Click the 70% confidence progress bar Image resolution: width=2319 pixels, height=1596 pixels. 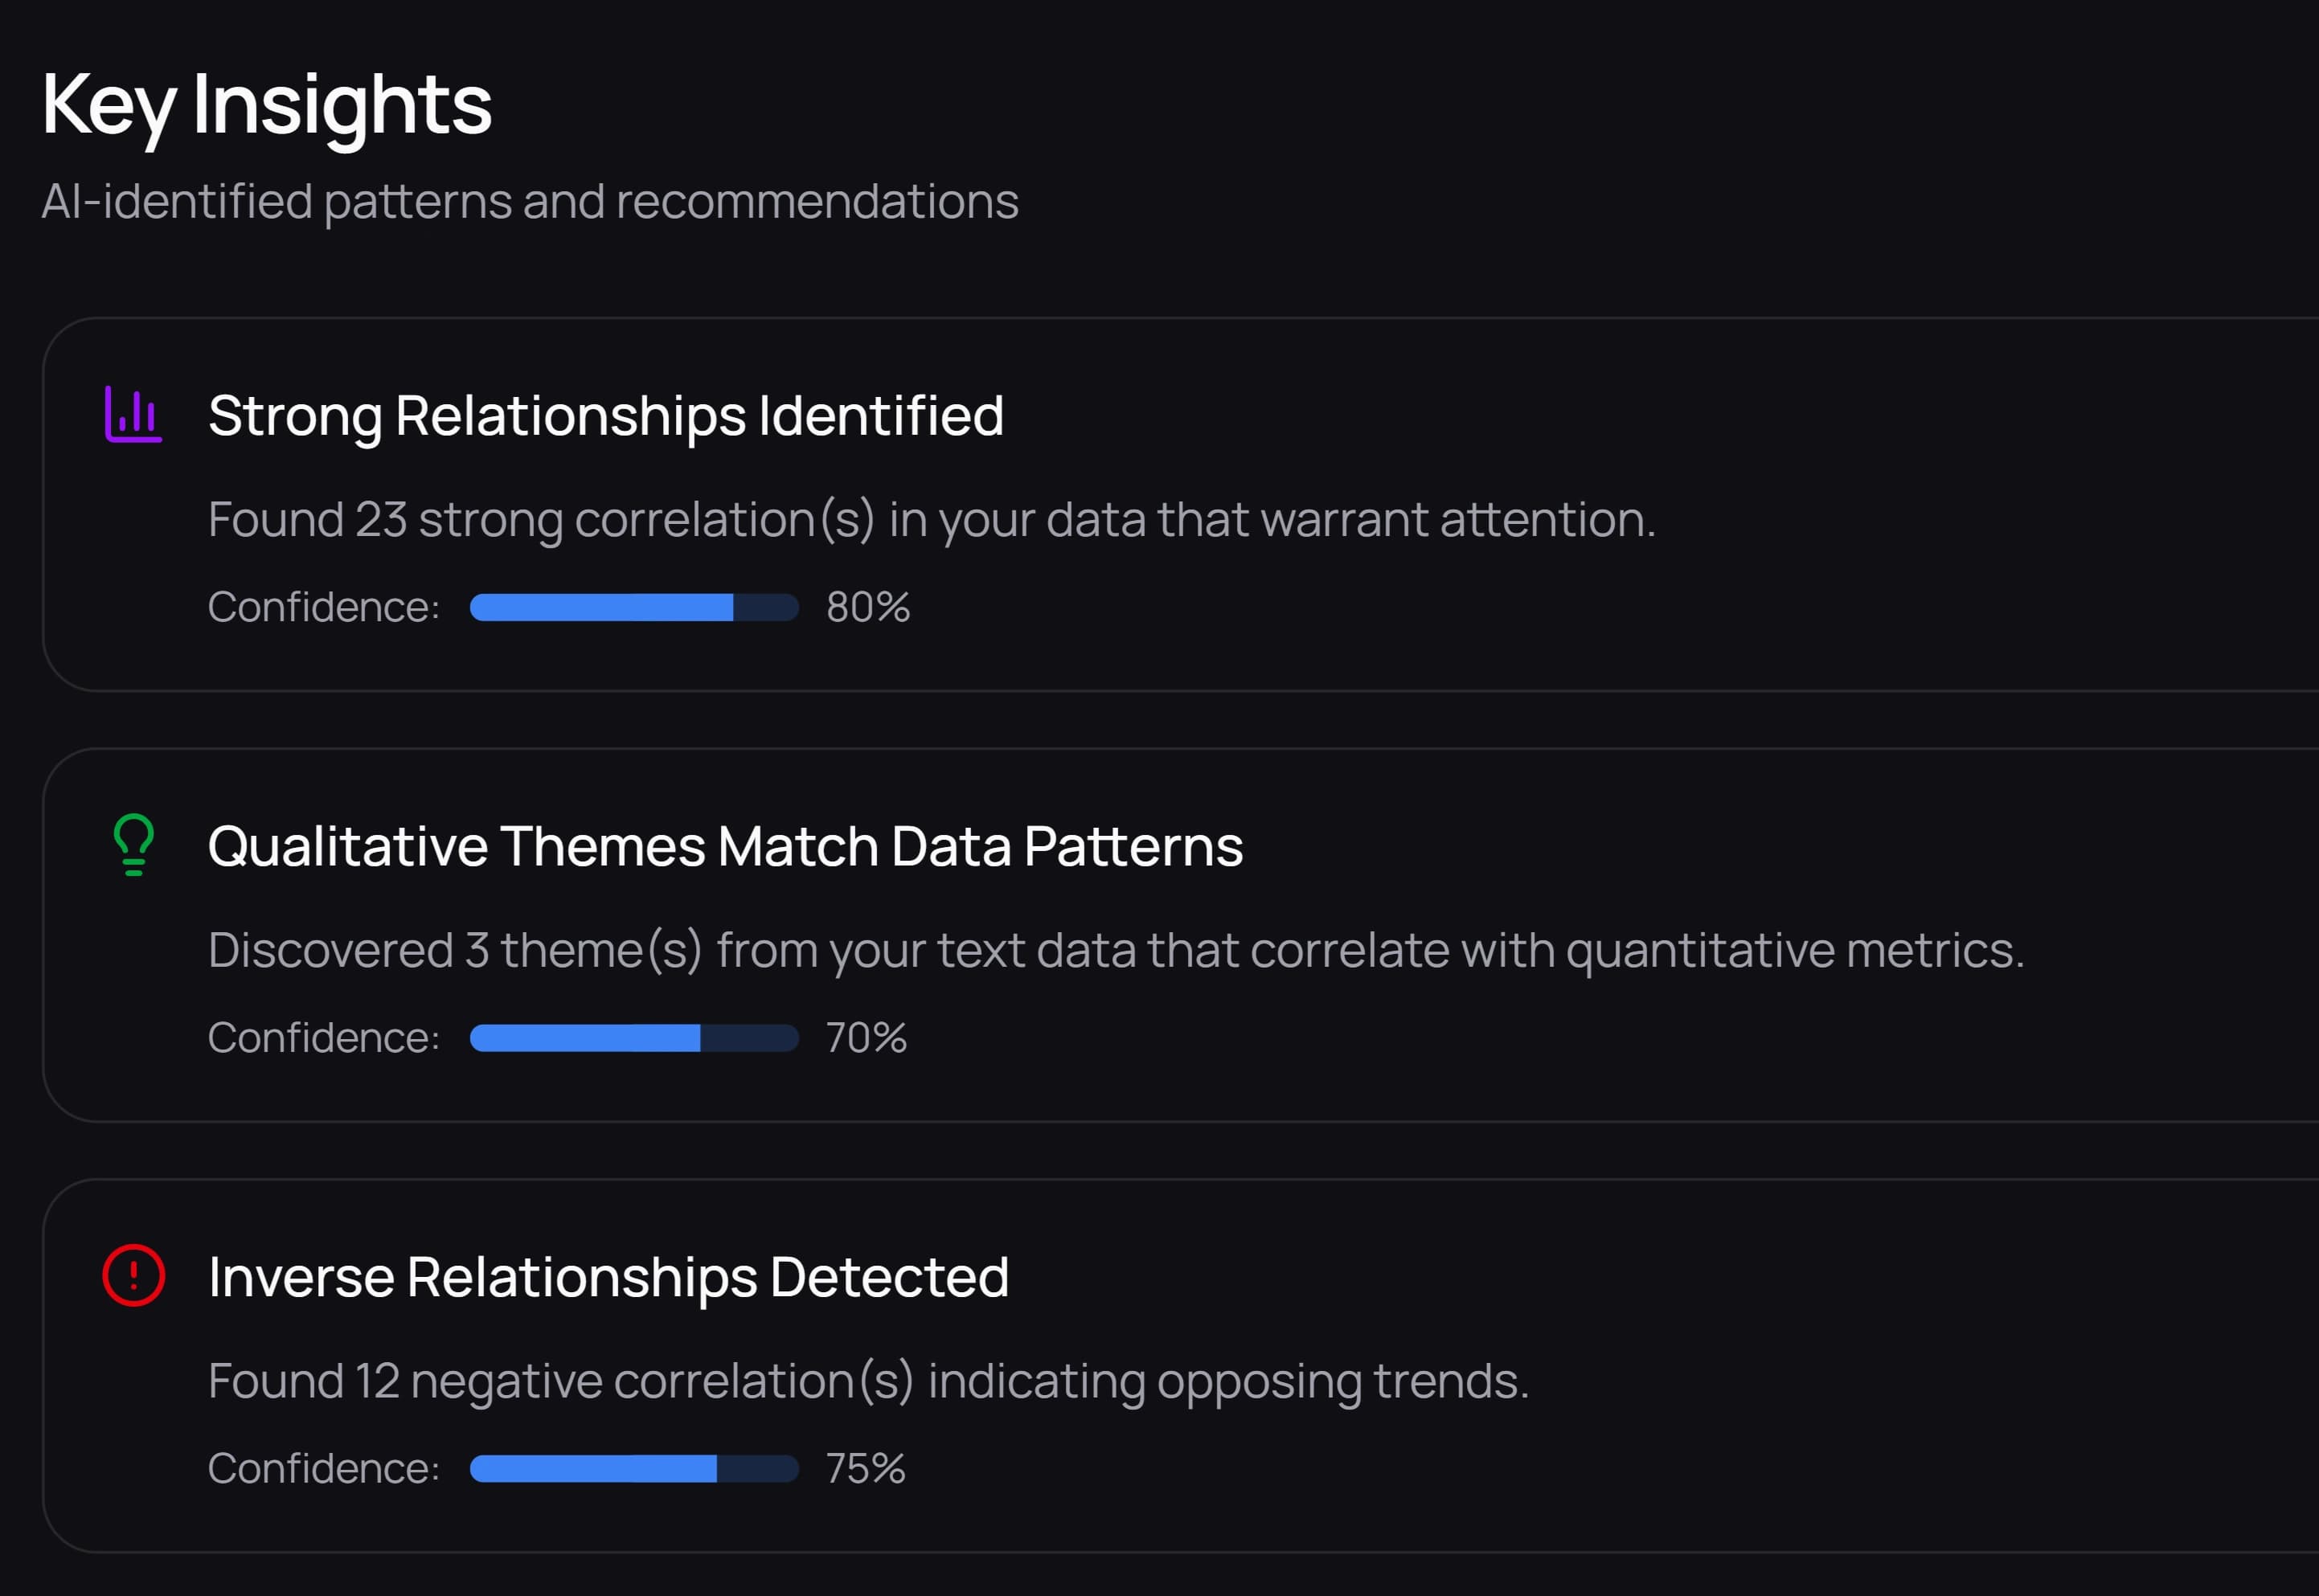tap(634, 1038)
